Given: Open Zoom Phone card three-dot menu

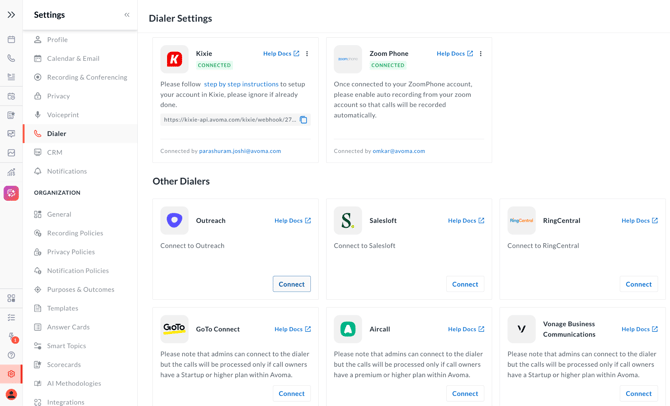Looking at the screenshot, I should 480,53.
